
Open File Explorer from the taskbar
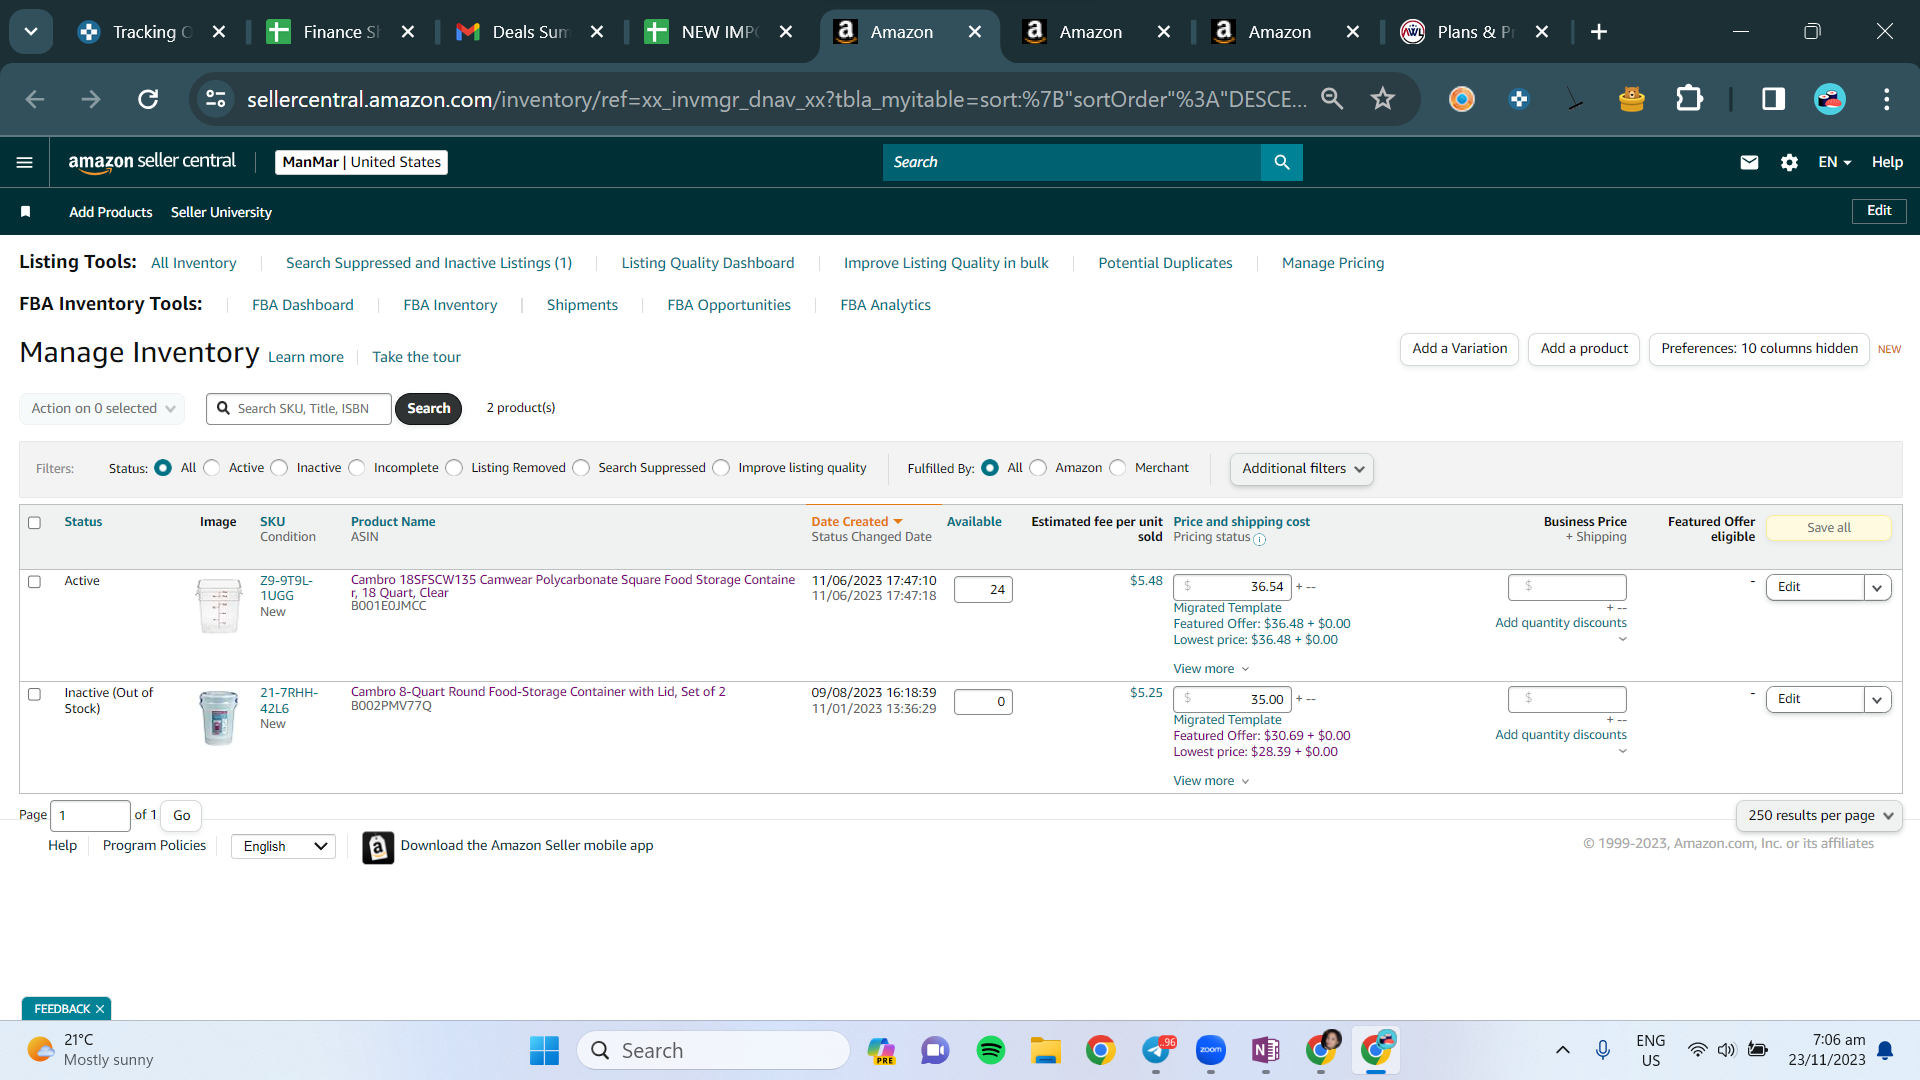coord(1046,1051)
